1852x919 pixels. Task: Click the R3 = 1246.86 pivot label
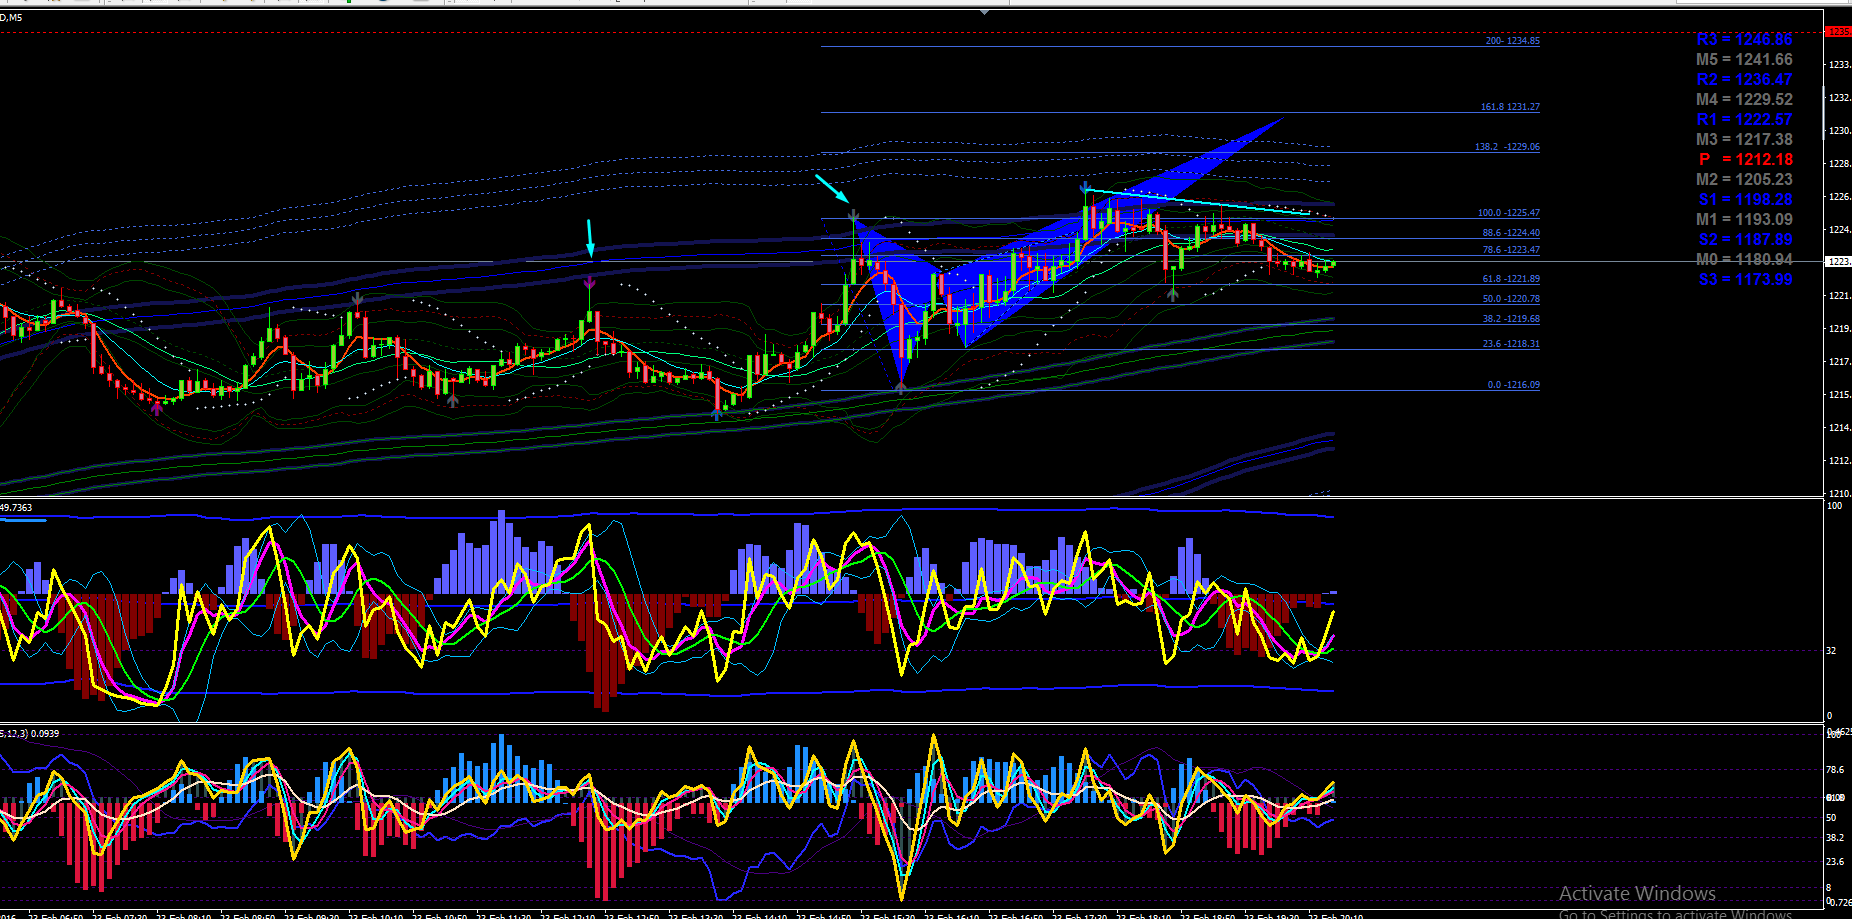point(1744,40)
